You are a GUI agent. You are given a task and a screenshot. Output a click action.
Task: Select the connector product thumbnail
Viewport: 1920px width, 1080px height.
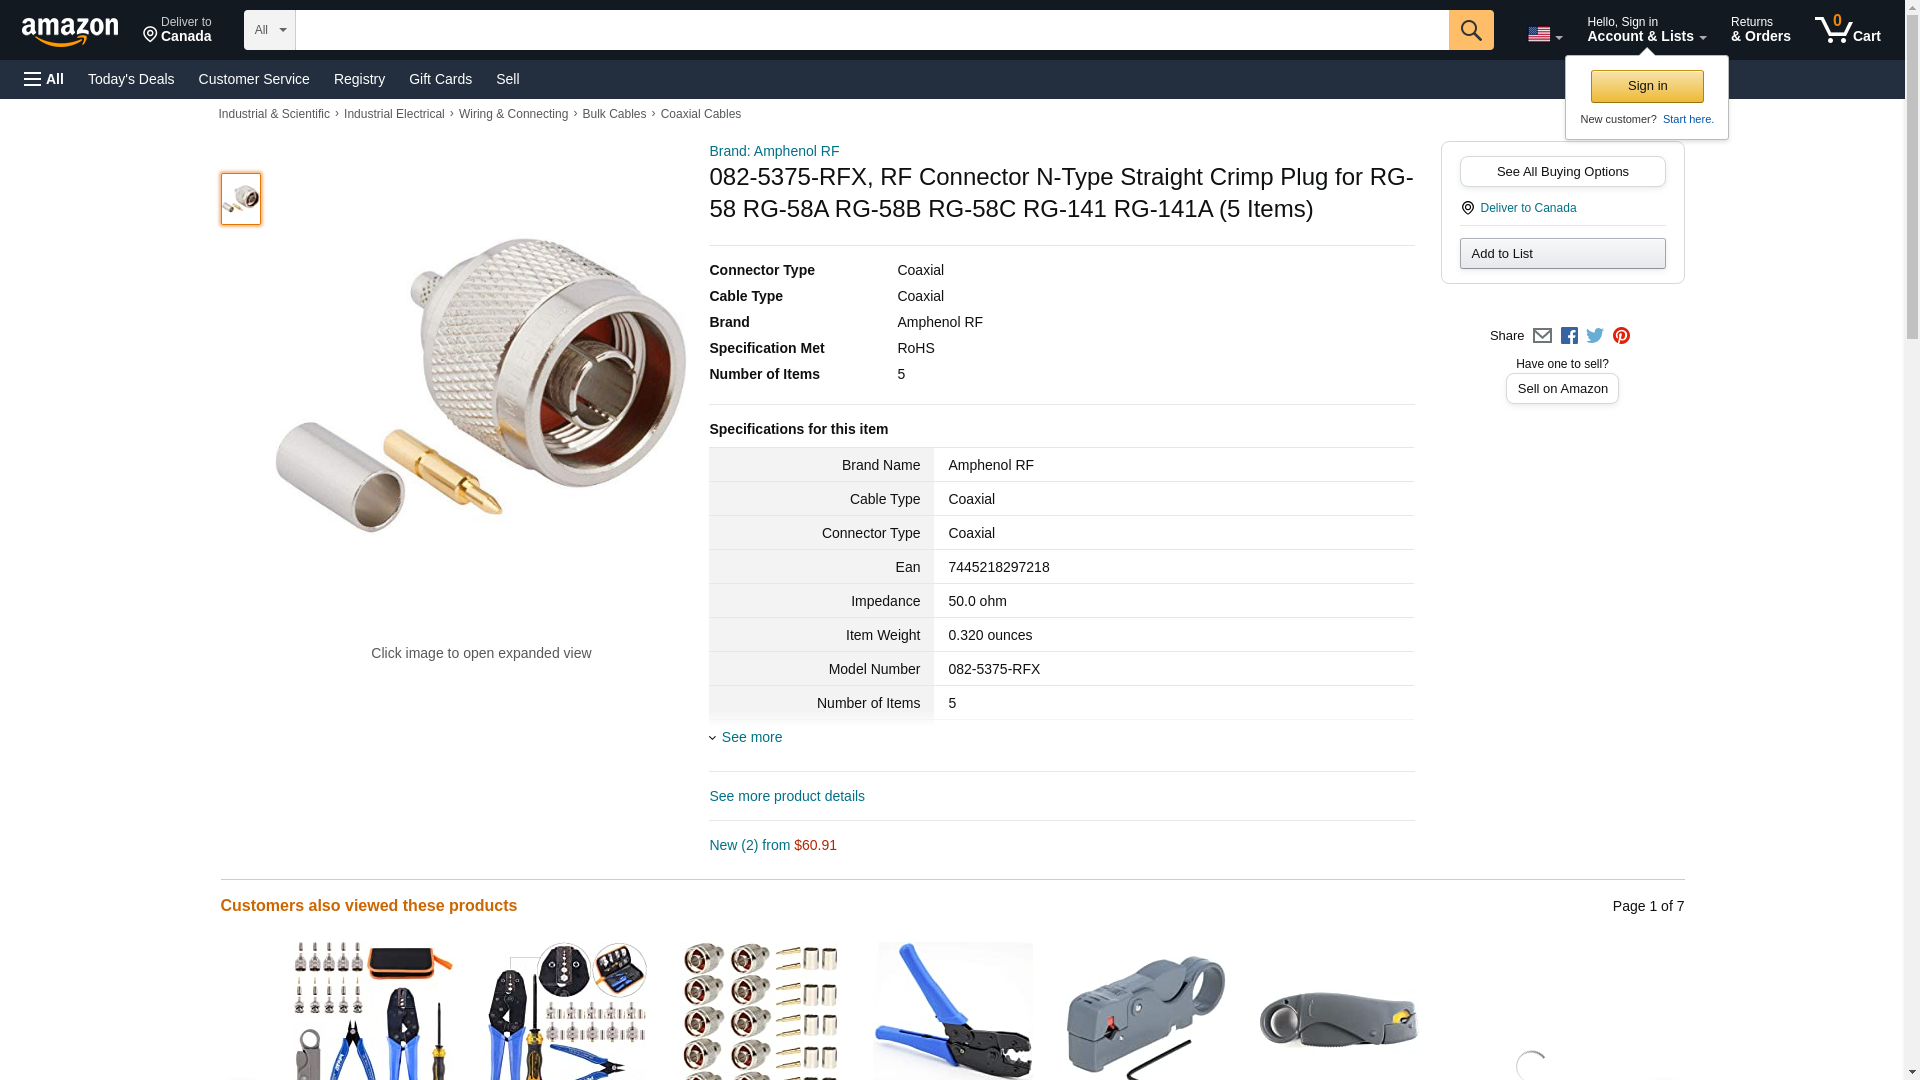pos(241,198)
